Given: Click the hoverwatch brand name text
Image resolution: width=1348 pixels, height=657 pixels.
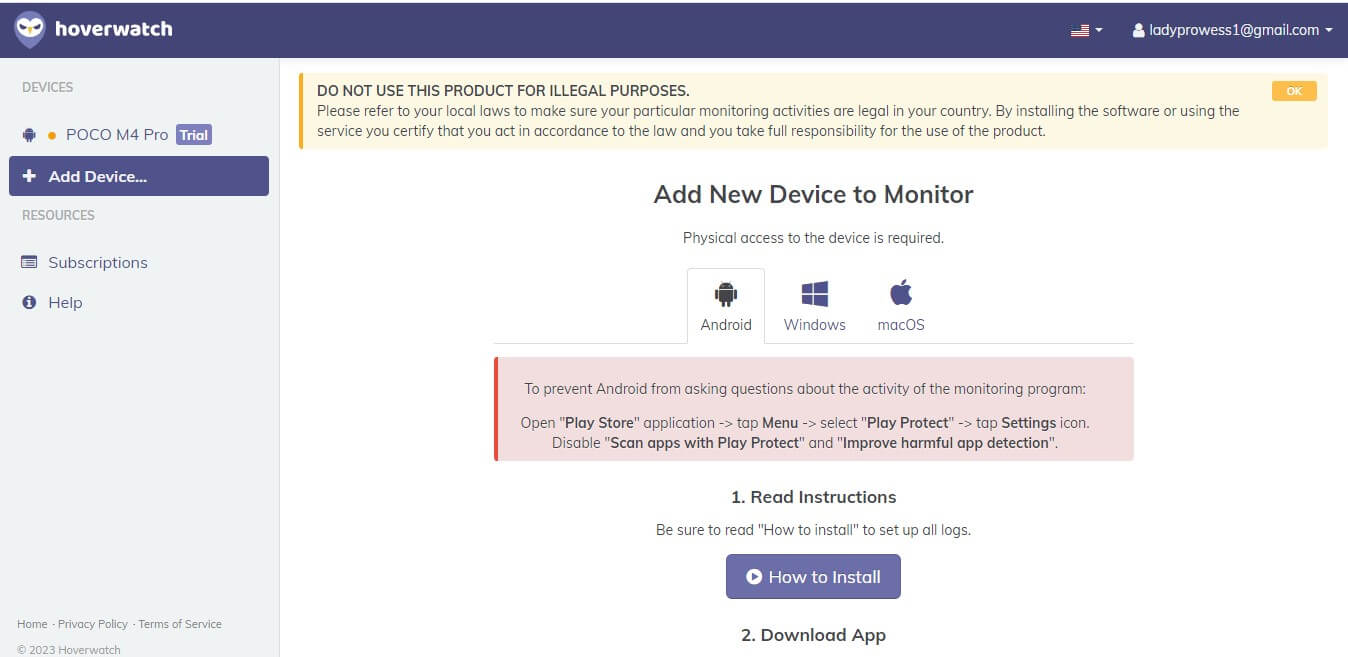Looking at the screenshot, I should [114, 29].
